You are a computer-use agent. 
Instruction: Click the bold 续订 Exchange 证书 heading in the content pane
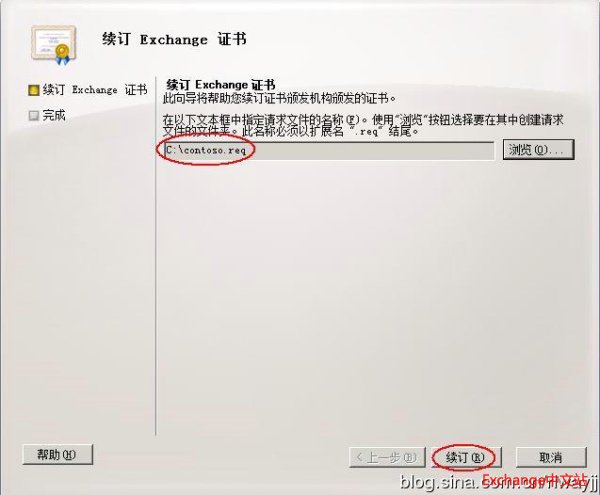pos(221,84)
